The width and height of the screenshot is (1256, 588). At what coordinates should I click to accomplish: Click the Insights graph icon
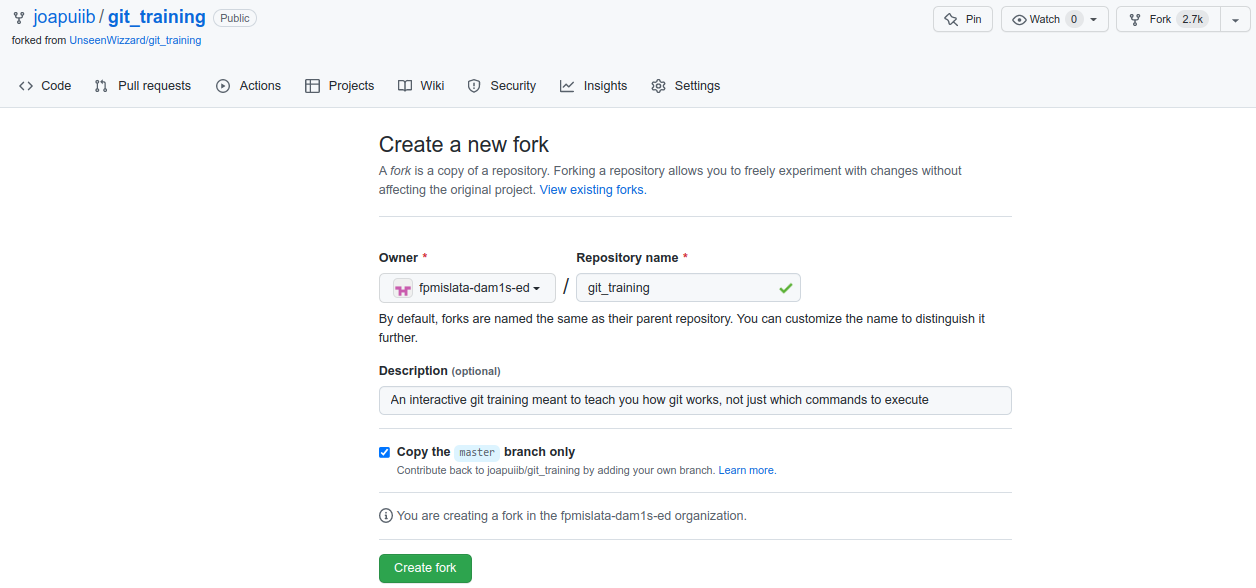click(567, 86)
